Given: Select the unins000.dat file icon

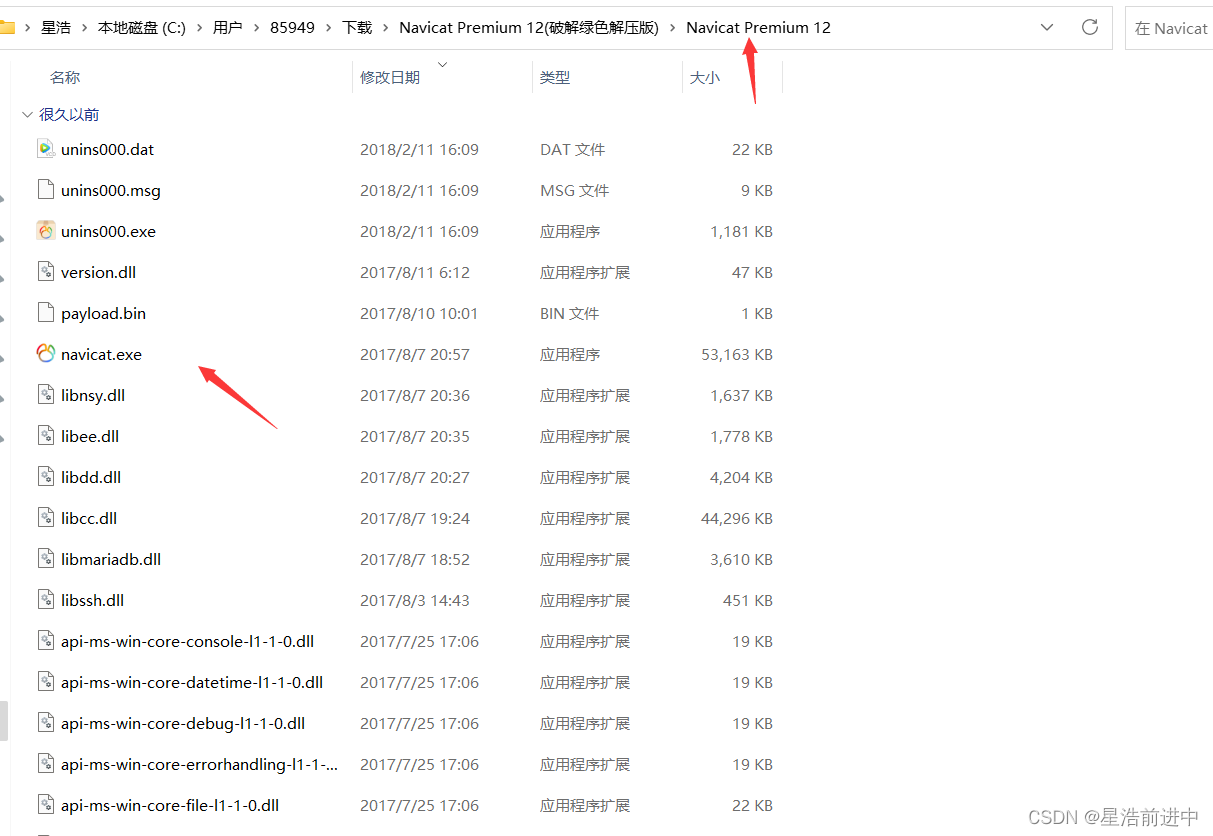Looking at the screenshot, I should (45, 149).
